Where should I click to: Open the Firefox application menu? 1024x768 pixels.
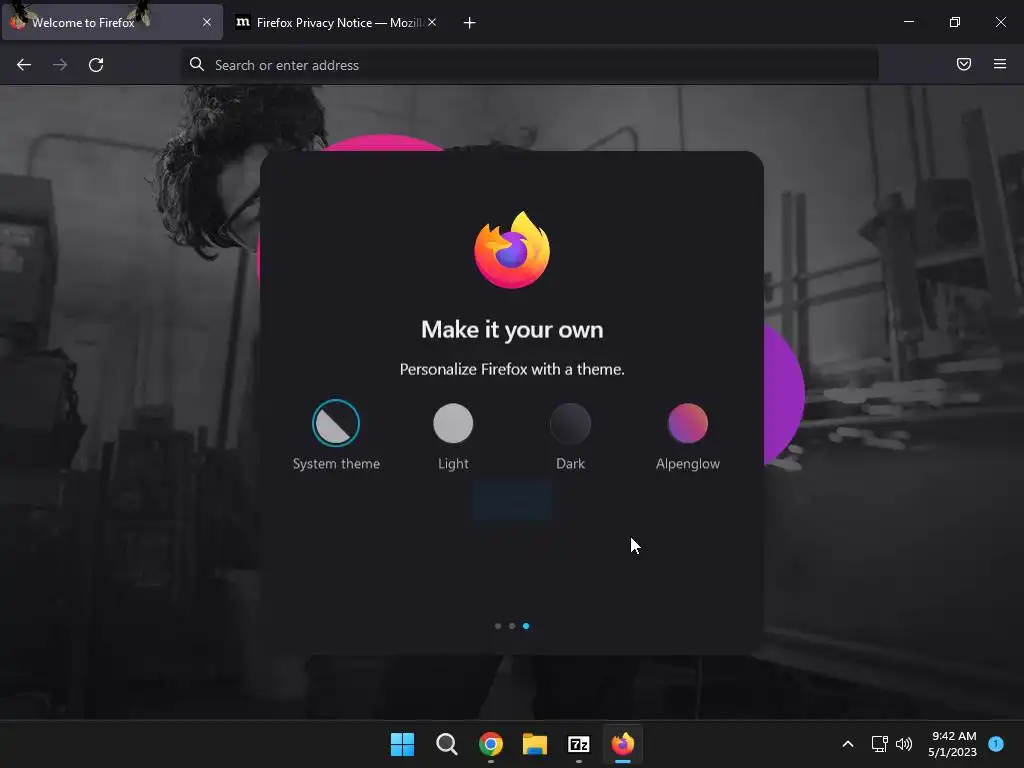999,64
